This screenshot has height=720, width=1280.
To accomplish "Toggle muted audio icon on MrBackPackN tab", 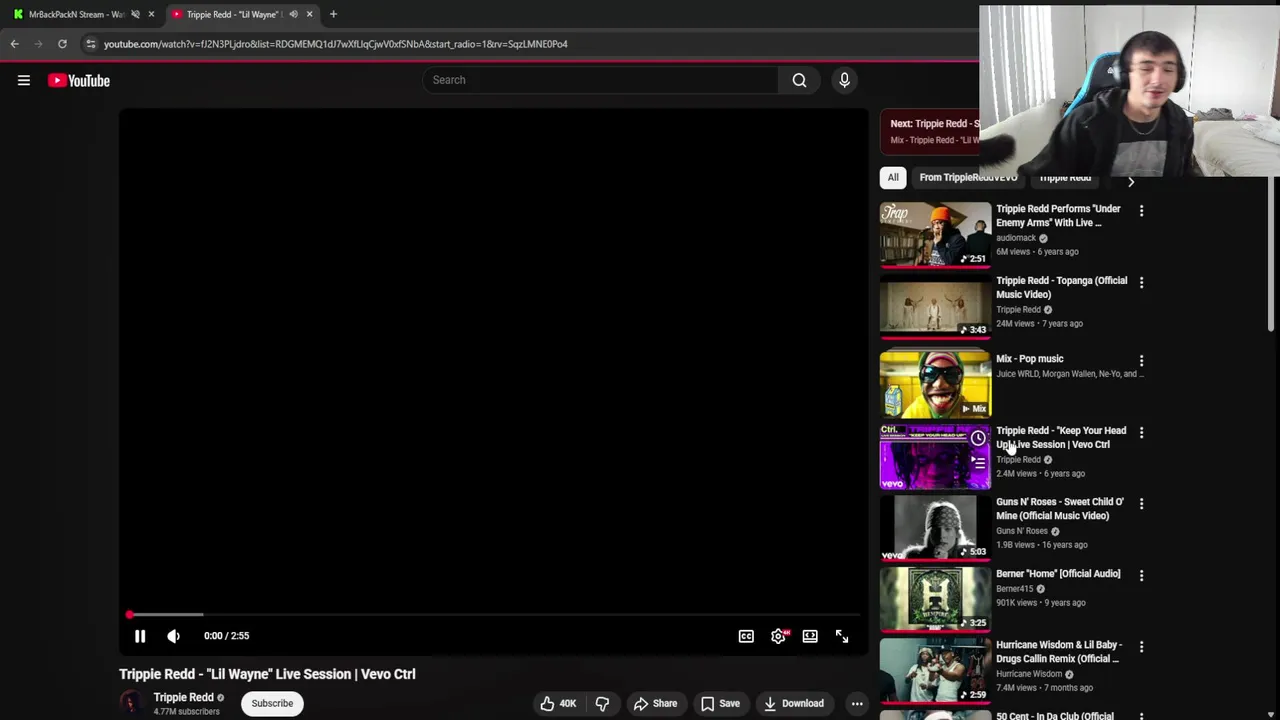I will click(x=135, y=14).
